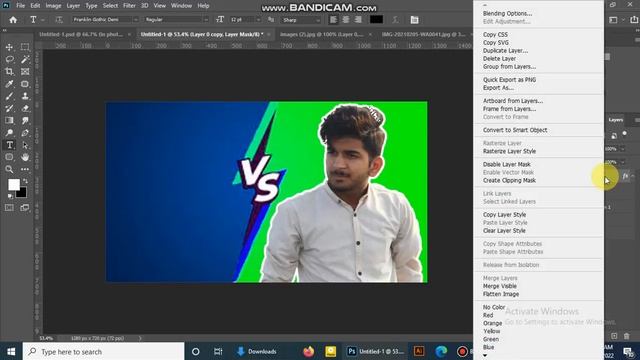The height and width of the screenshot is (360, 640).
Task: Click the Share icon at top right
Action: pyautogui.click(x=634, y=20)
